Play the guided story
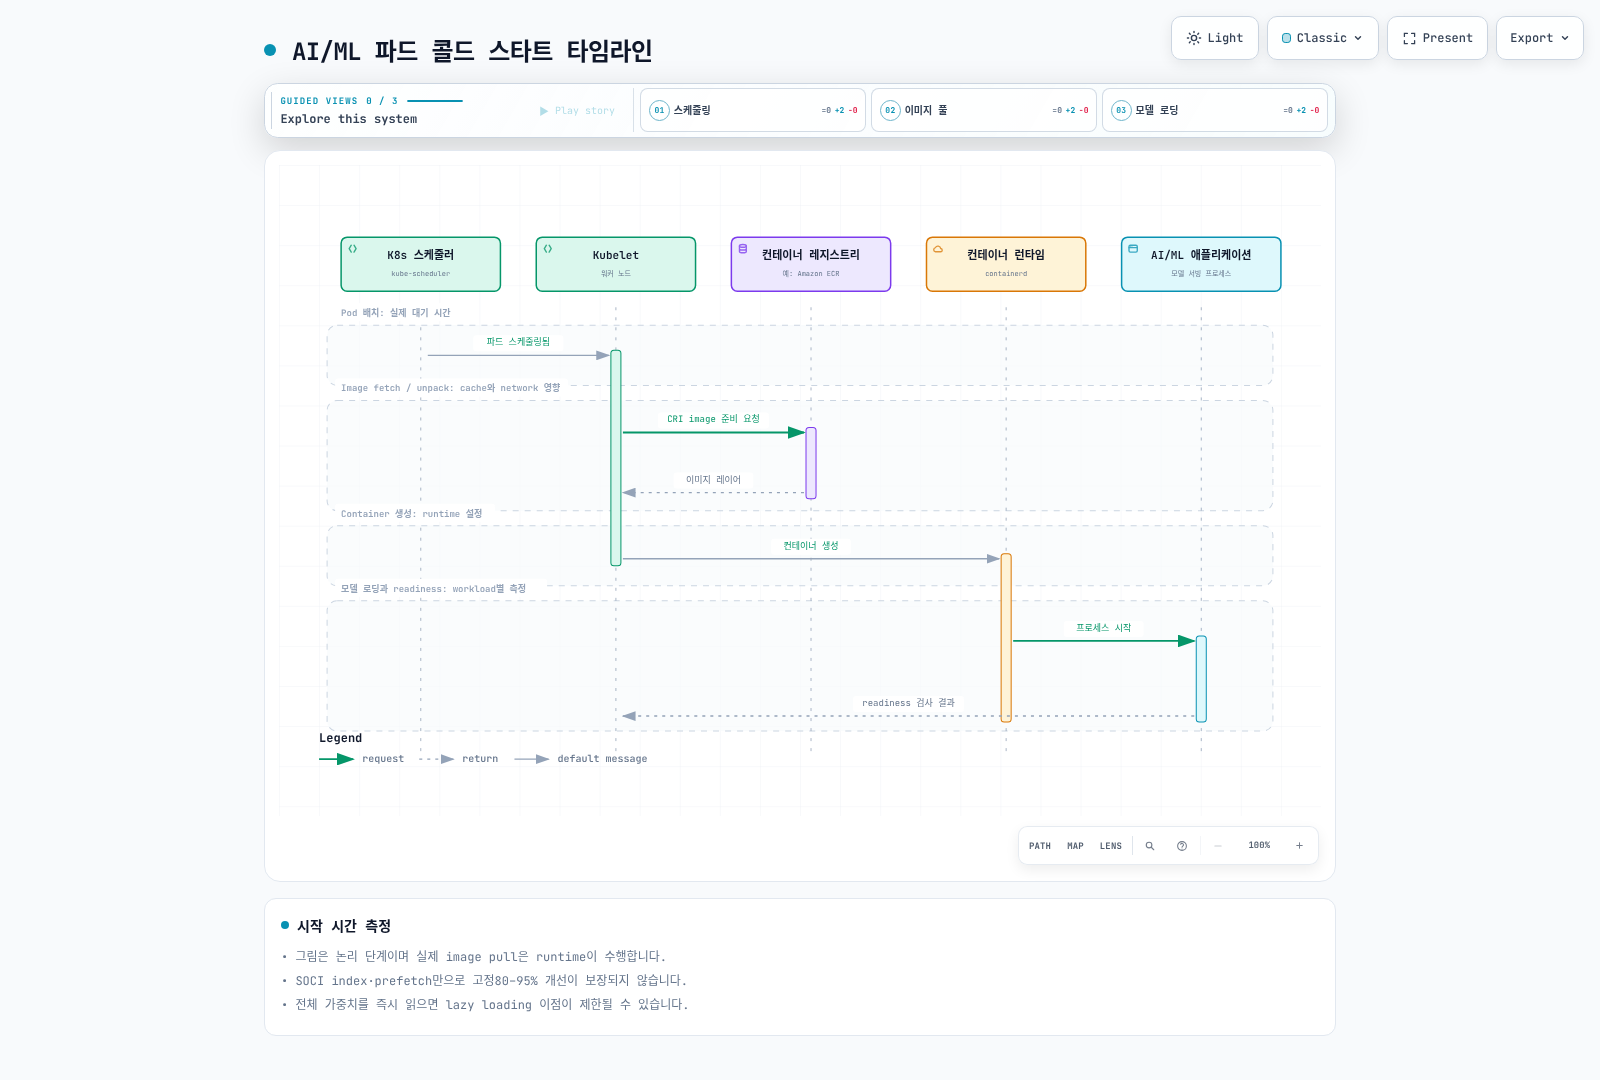The height and width of the screenshot is (1080, 1600). click(577, 111)
